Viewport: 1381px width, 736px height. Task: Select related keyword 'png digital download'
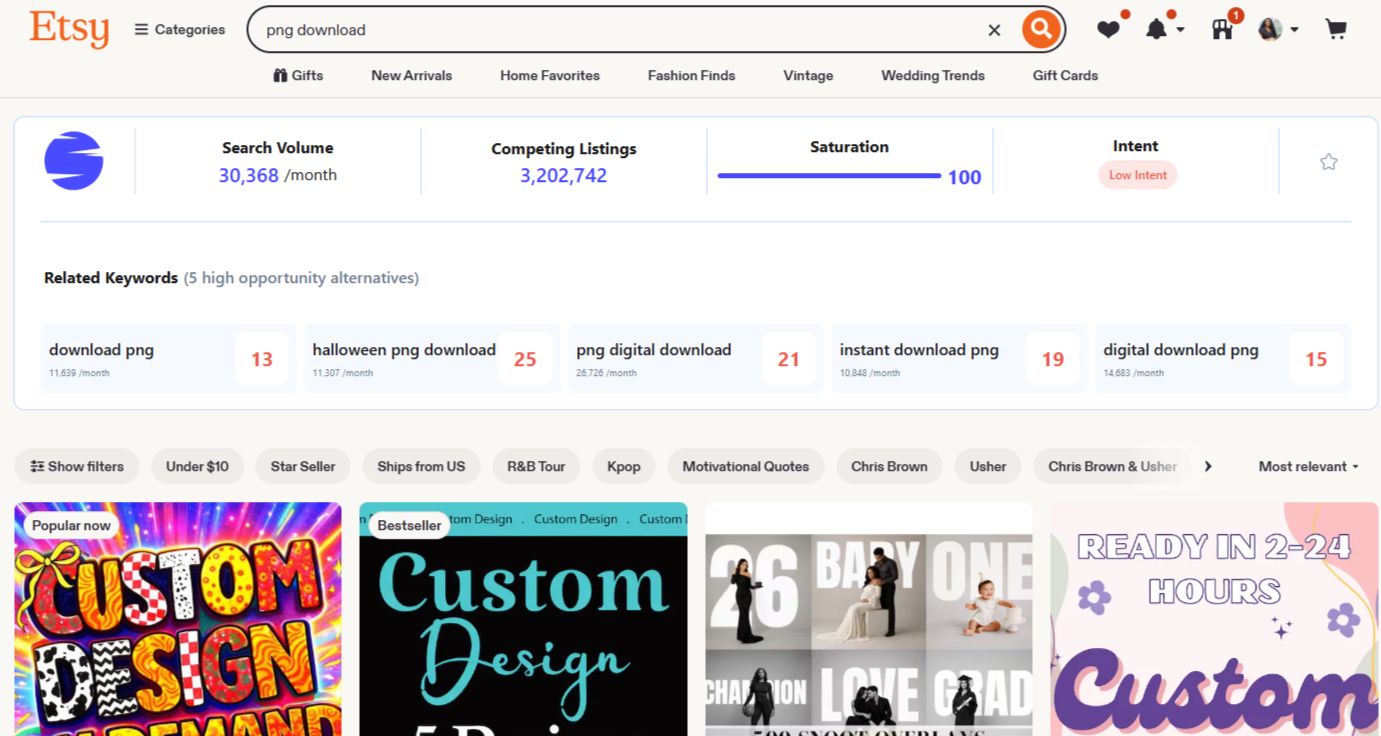point(696,358)
